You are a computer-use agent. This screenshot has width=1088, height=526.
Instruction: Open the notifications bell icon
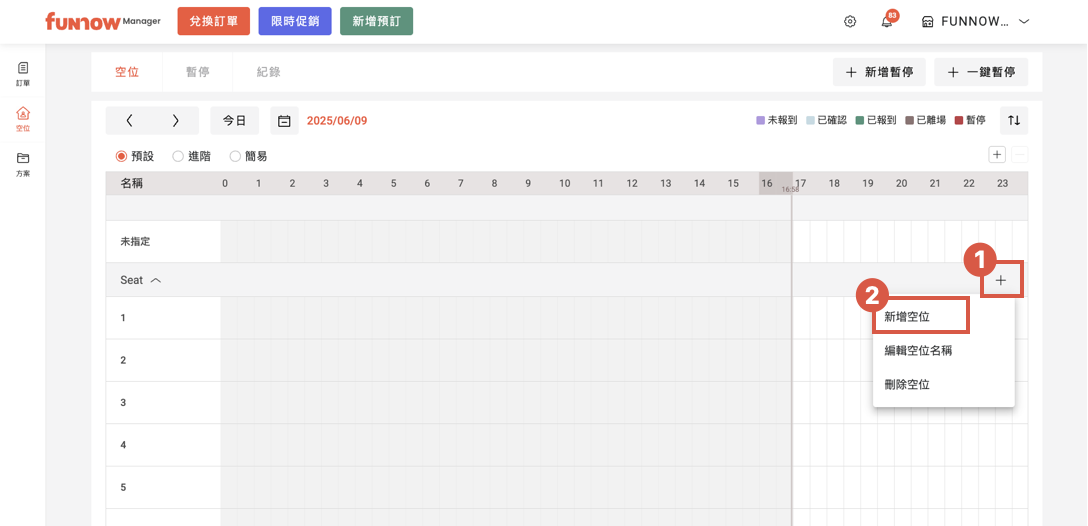pos(886,22)
